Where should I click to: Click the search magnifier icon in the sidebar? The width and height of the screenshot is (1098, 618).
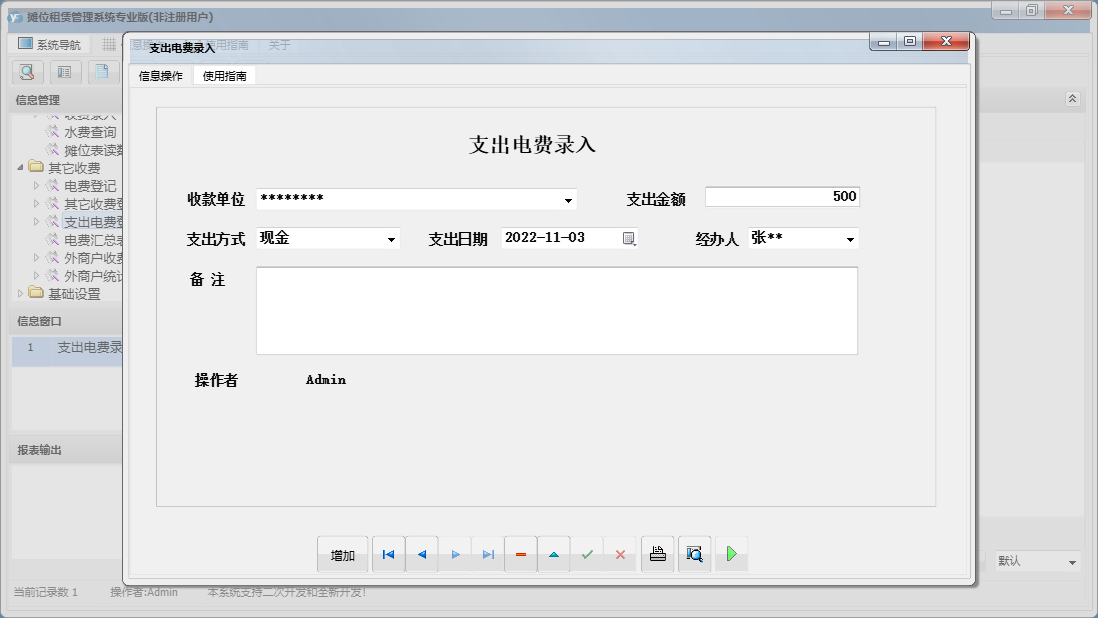26,72
